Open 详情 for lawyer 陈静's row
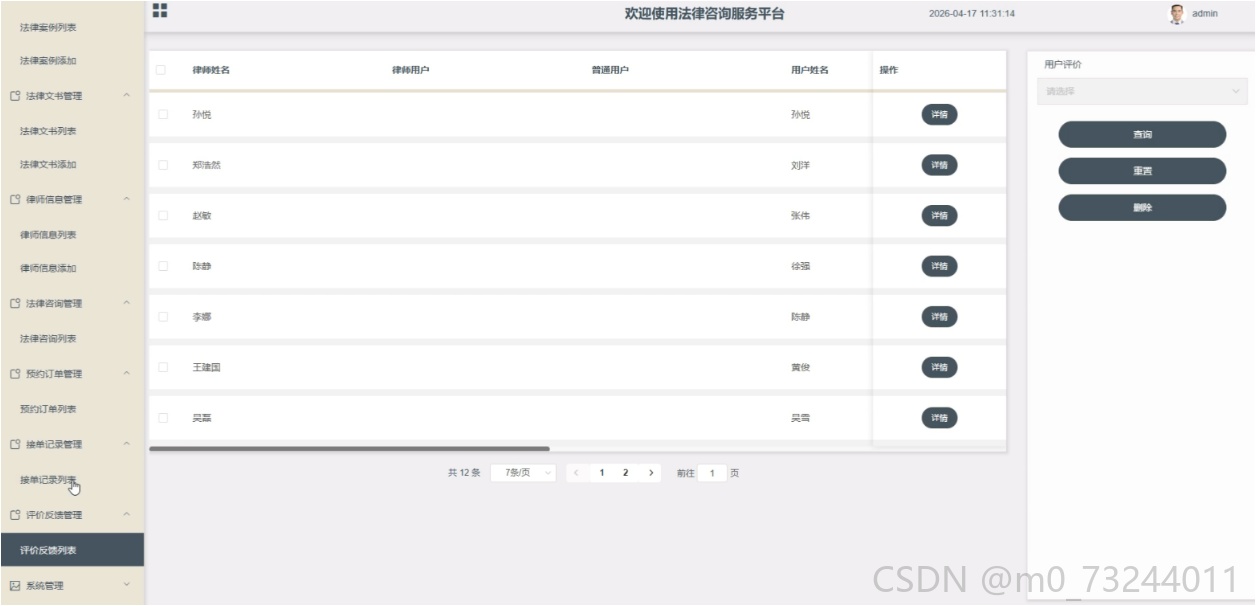The width and height of the screenshot is (1256, 606). click(x=939, y=266)
